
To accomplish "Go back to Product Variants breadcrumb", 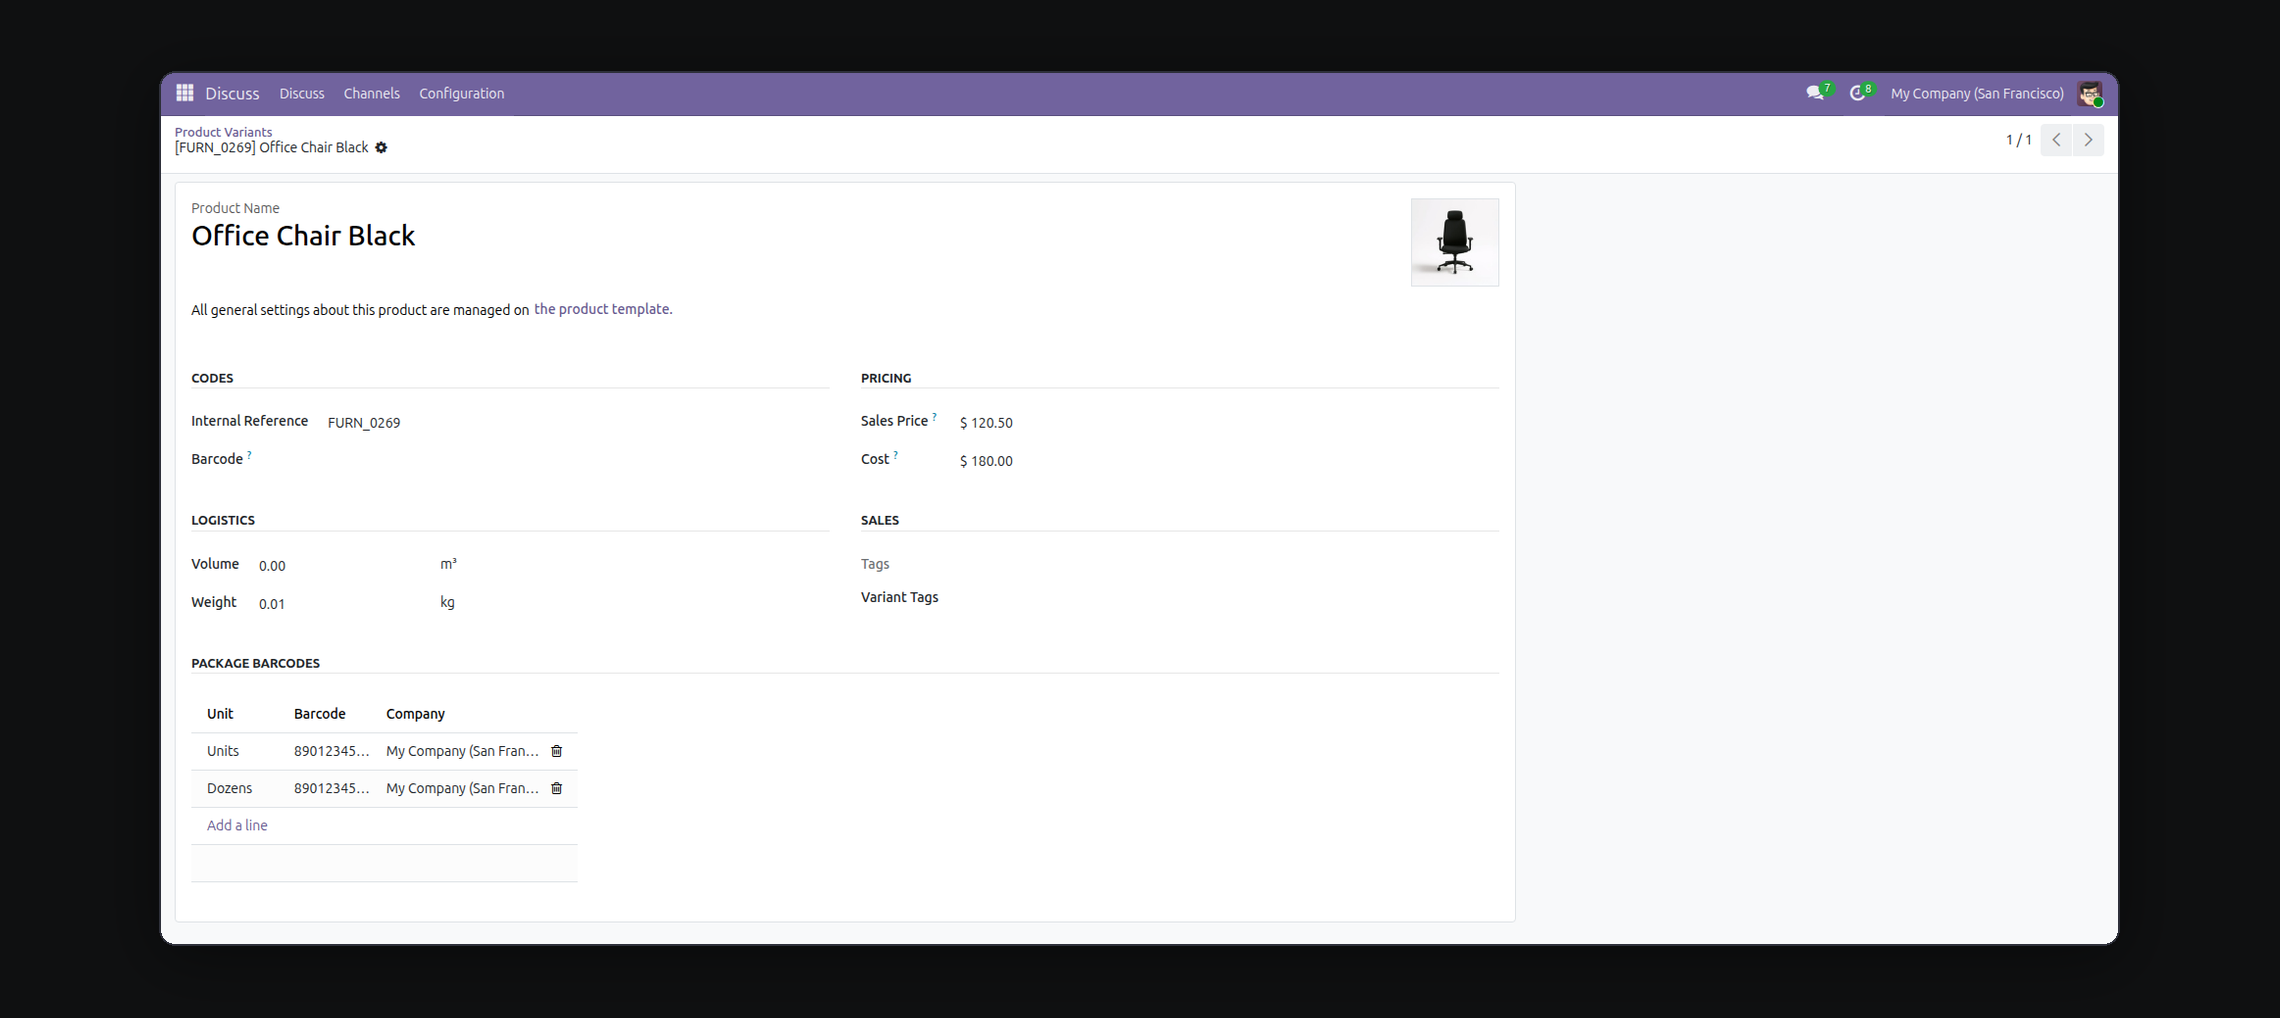I will click(223, 132).
